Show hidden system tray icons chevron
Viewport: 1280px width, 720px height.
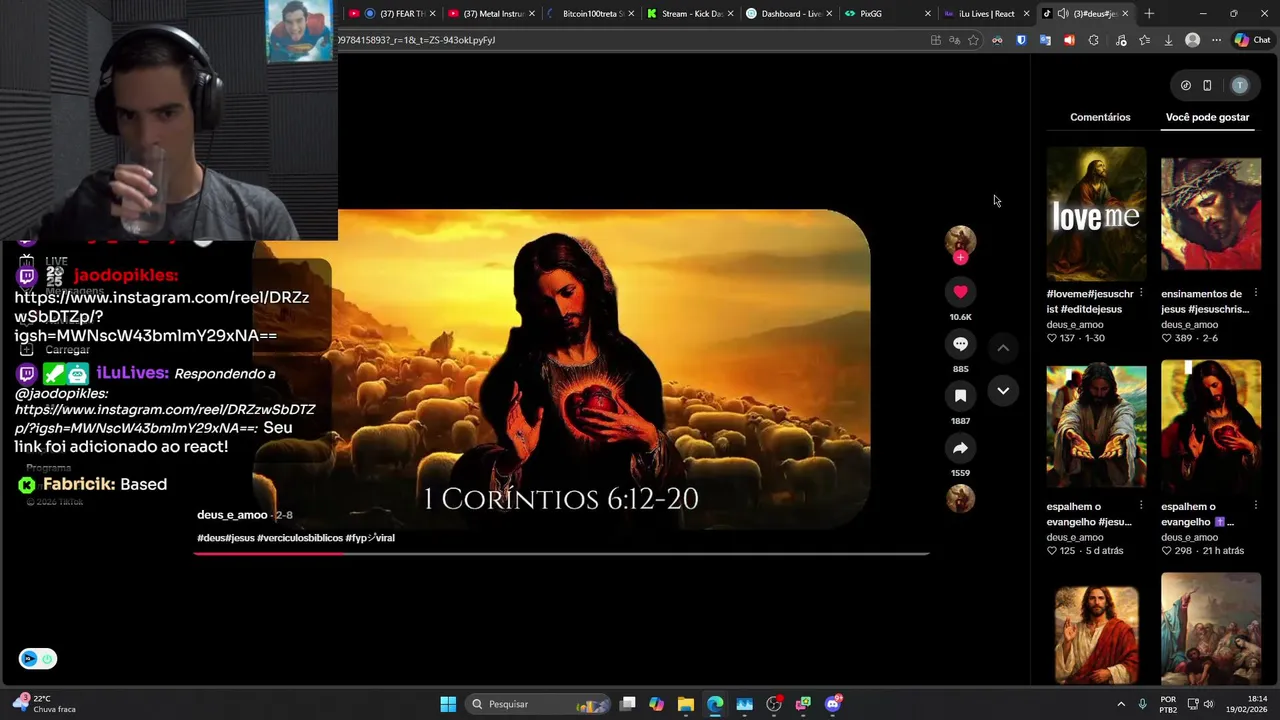1121,704
